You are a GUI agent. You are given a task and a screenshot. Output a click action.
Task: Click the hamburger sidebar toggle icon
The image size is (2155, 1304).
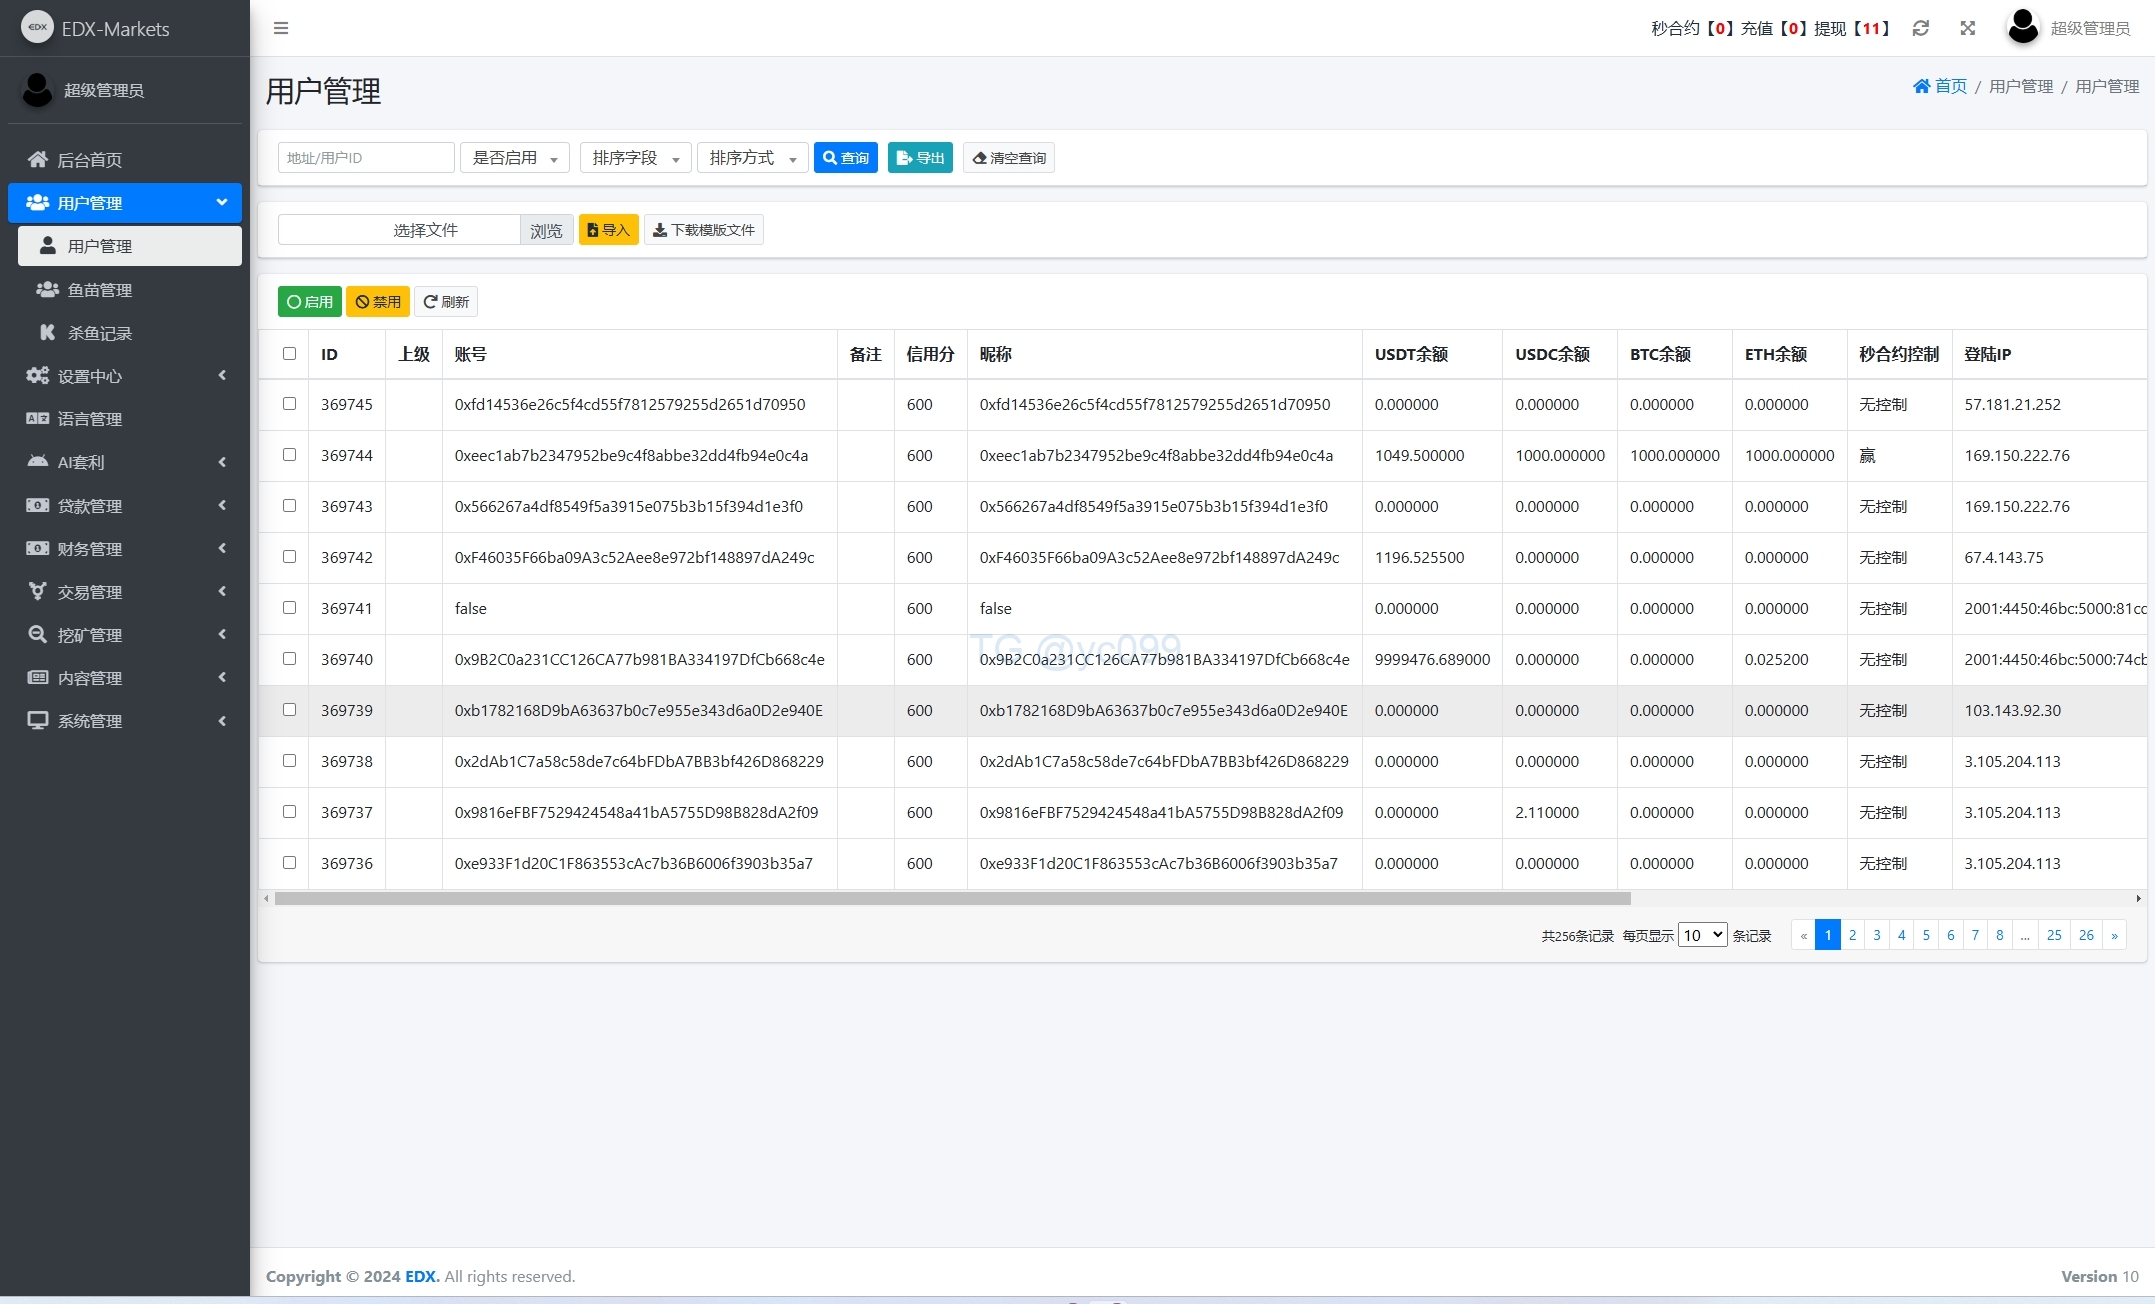coord(281,28)
